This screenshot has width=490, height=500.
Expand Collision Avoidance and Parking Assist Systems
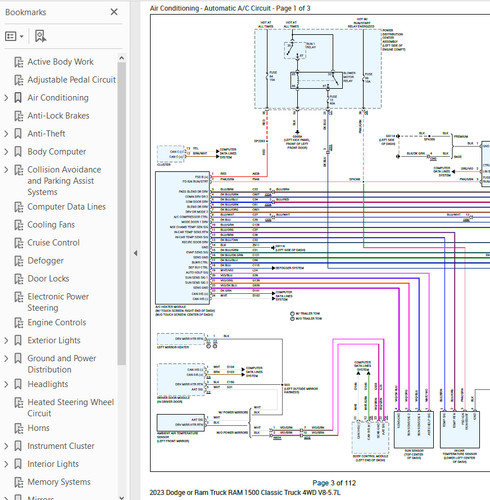pyautogui.click(x=6, y=170)
